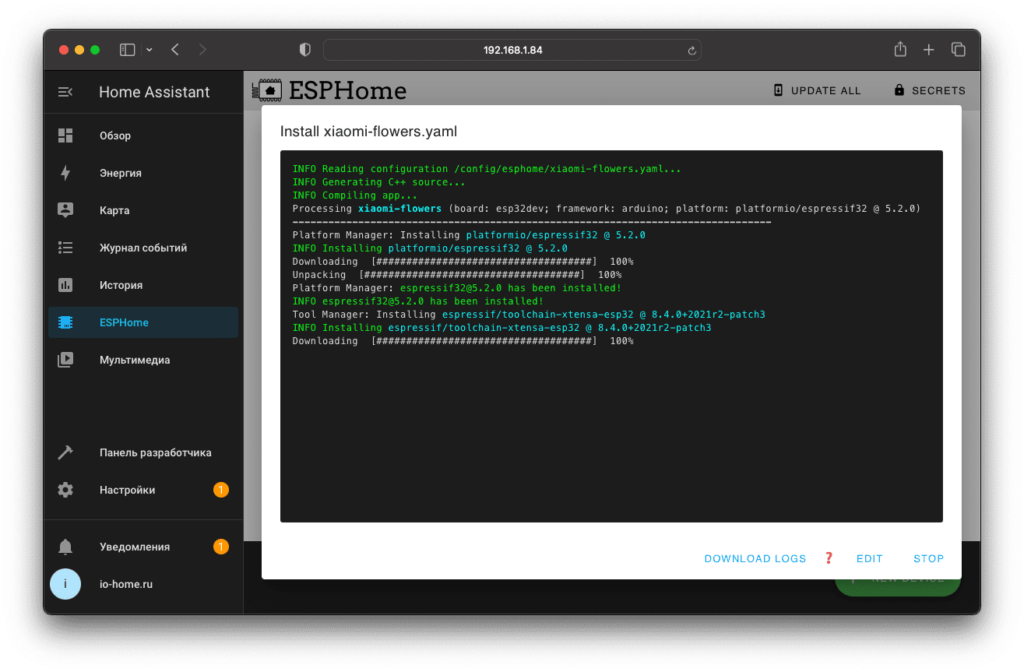1024x672 pixels.
Task: Open a new browser tab
Action: [929, 50]
